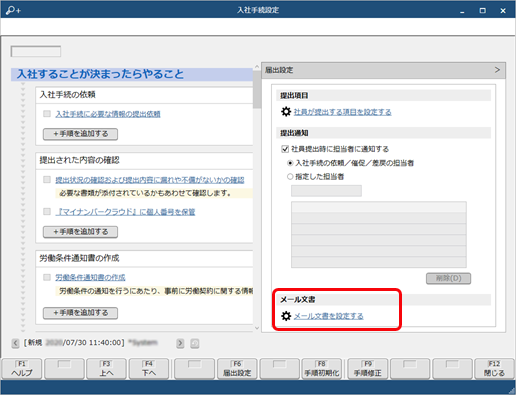Click F6 届出設定 function key
This screenshot has height=395, width=516.
(237, 369)
